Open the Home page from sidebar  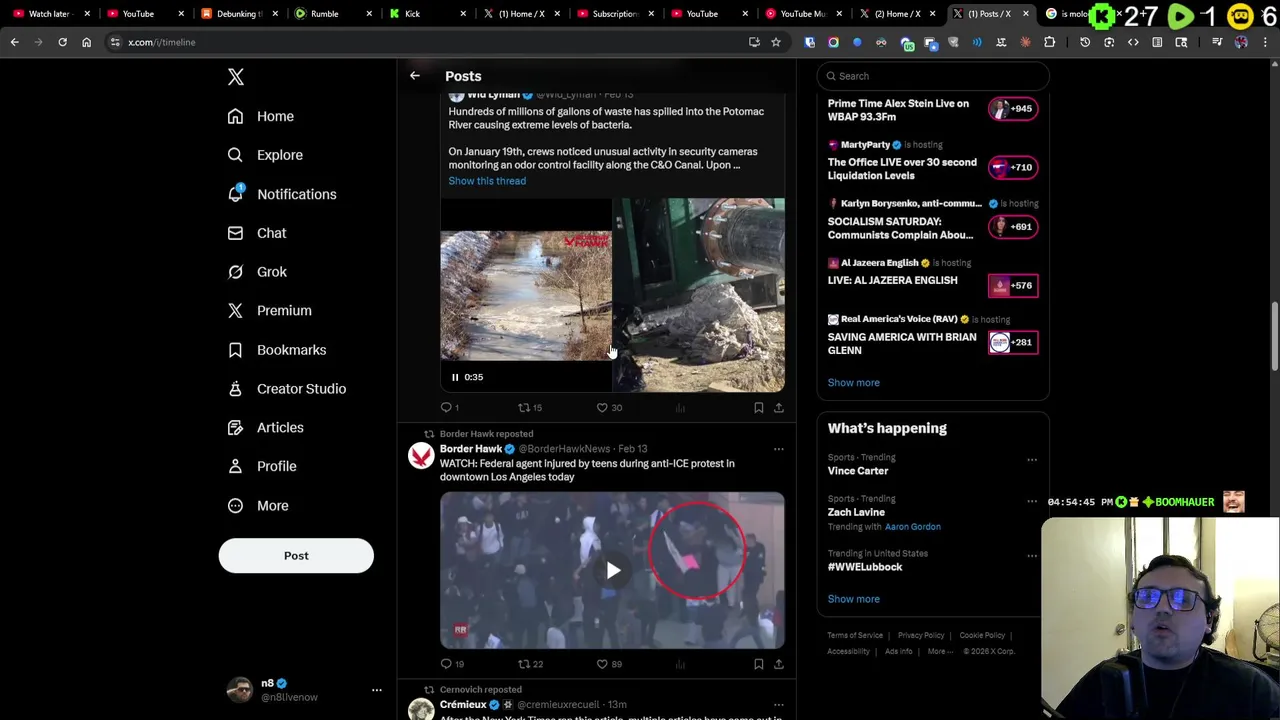click(x=260, y=116)
